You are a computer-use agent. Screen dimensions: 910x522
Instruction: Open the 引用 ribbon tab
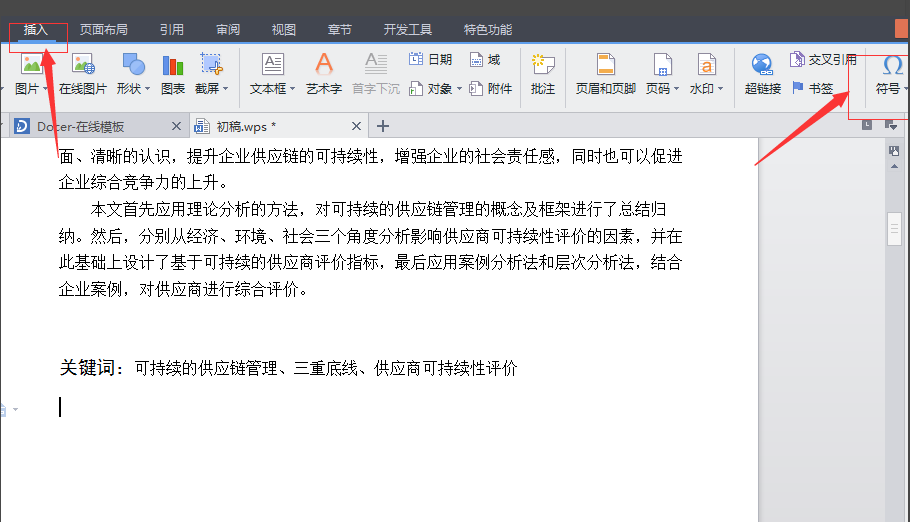click(172, 30)
